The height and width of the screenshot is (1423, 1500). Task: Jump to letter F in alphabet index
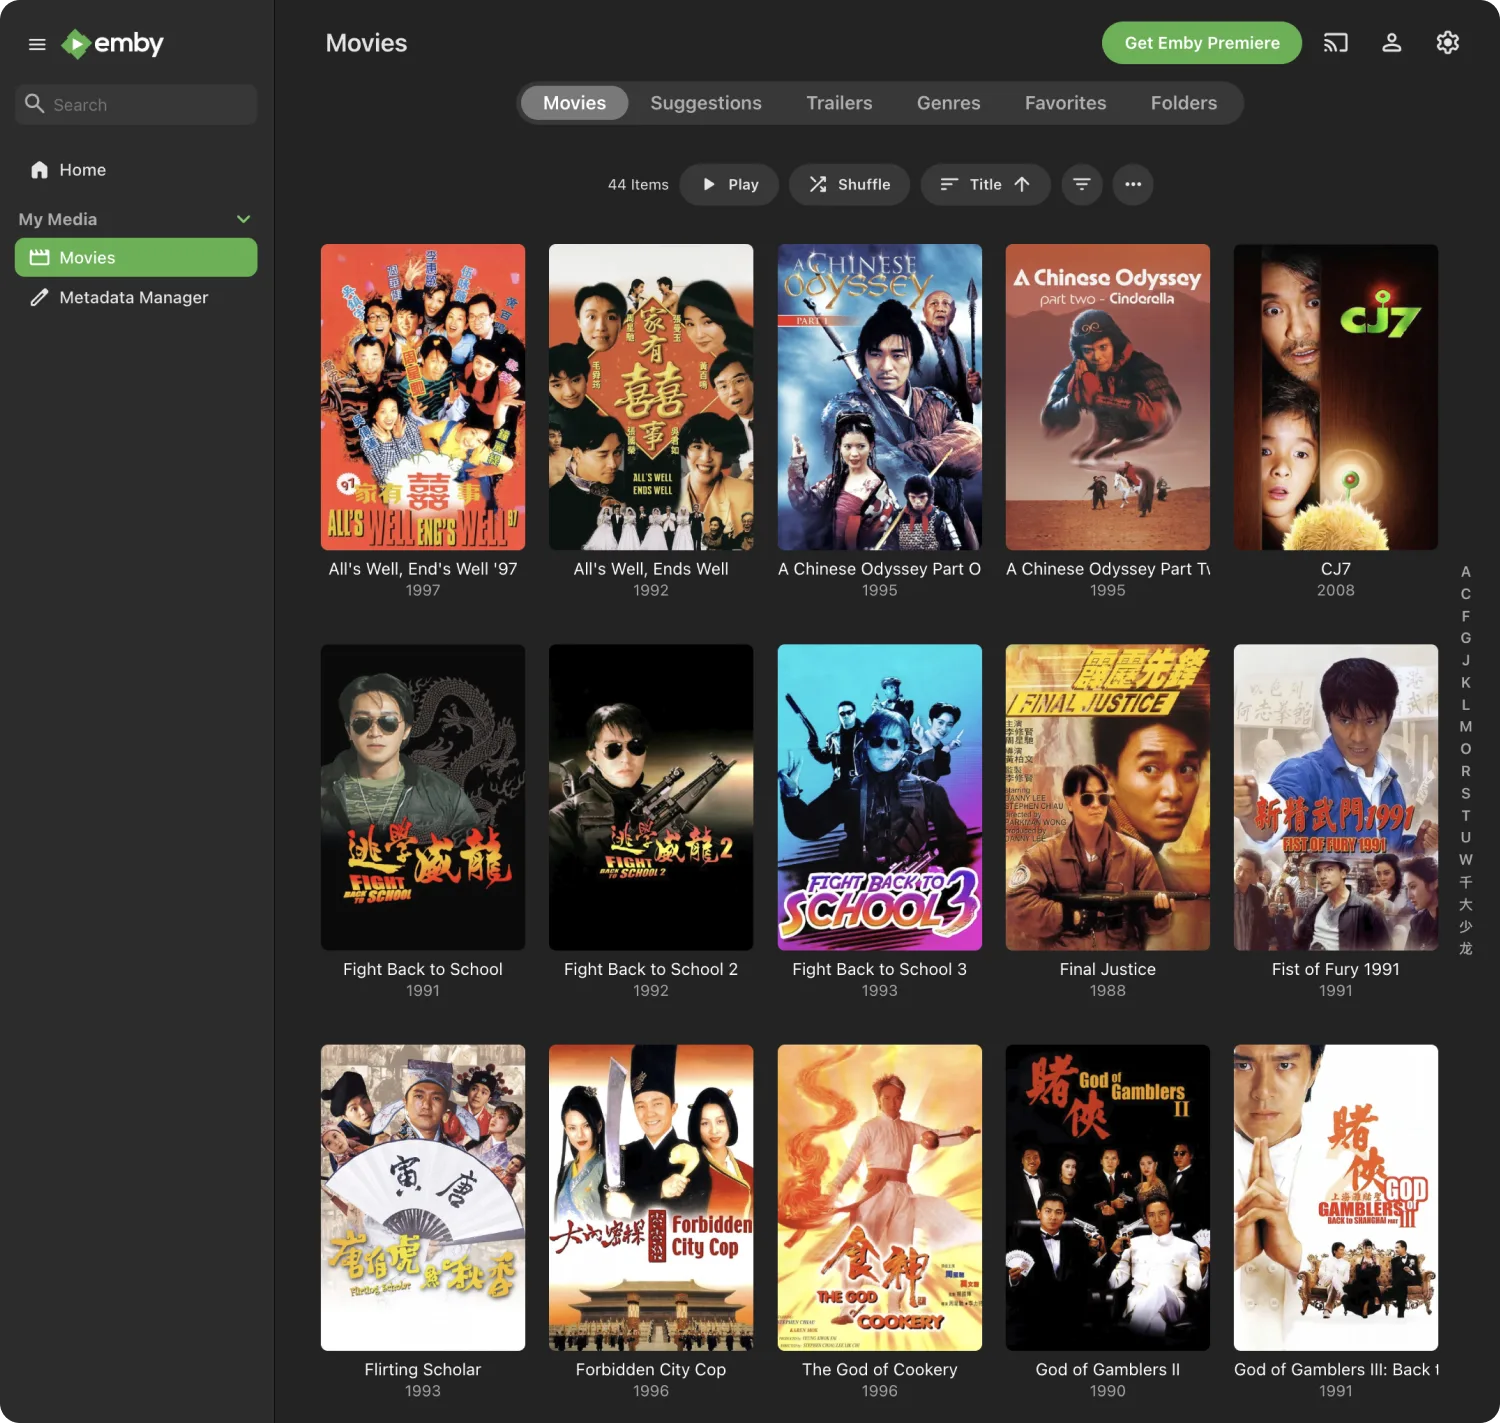[x=1466, y=616]
